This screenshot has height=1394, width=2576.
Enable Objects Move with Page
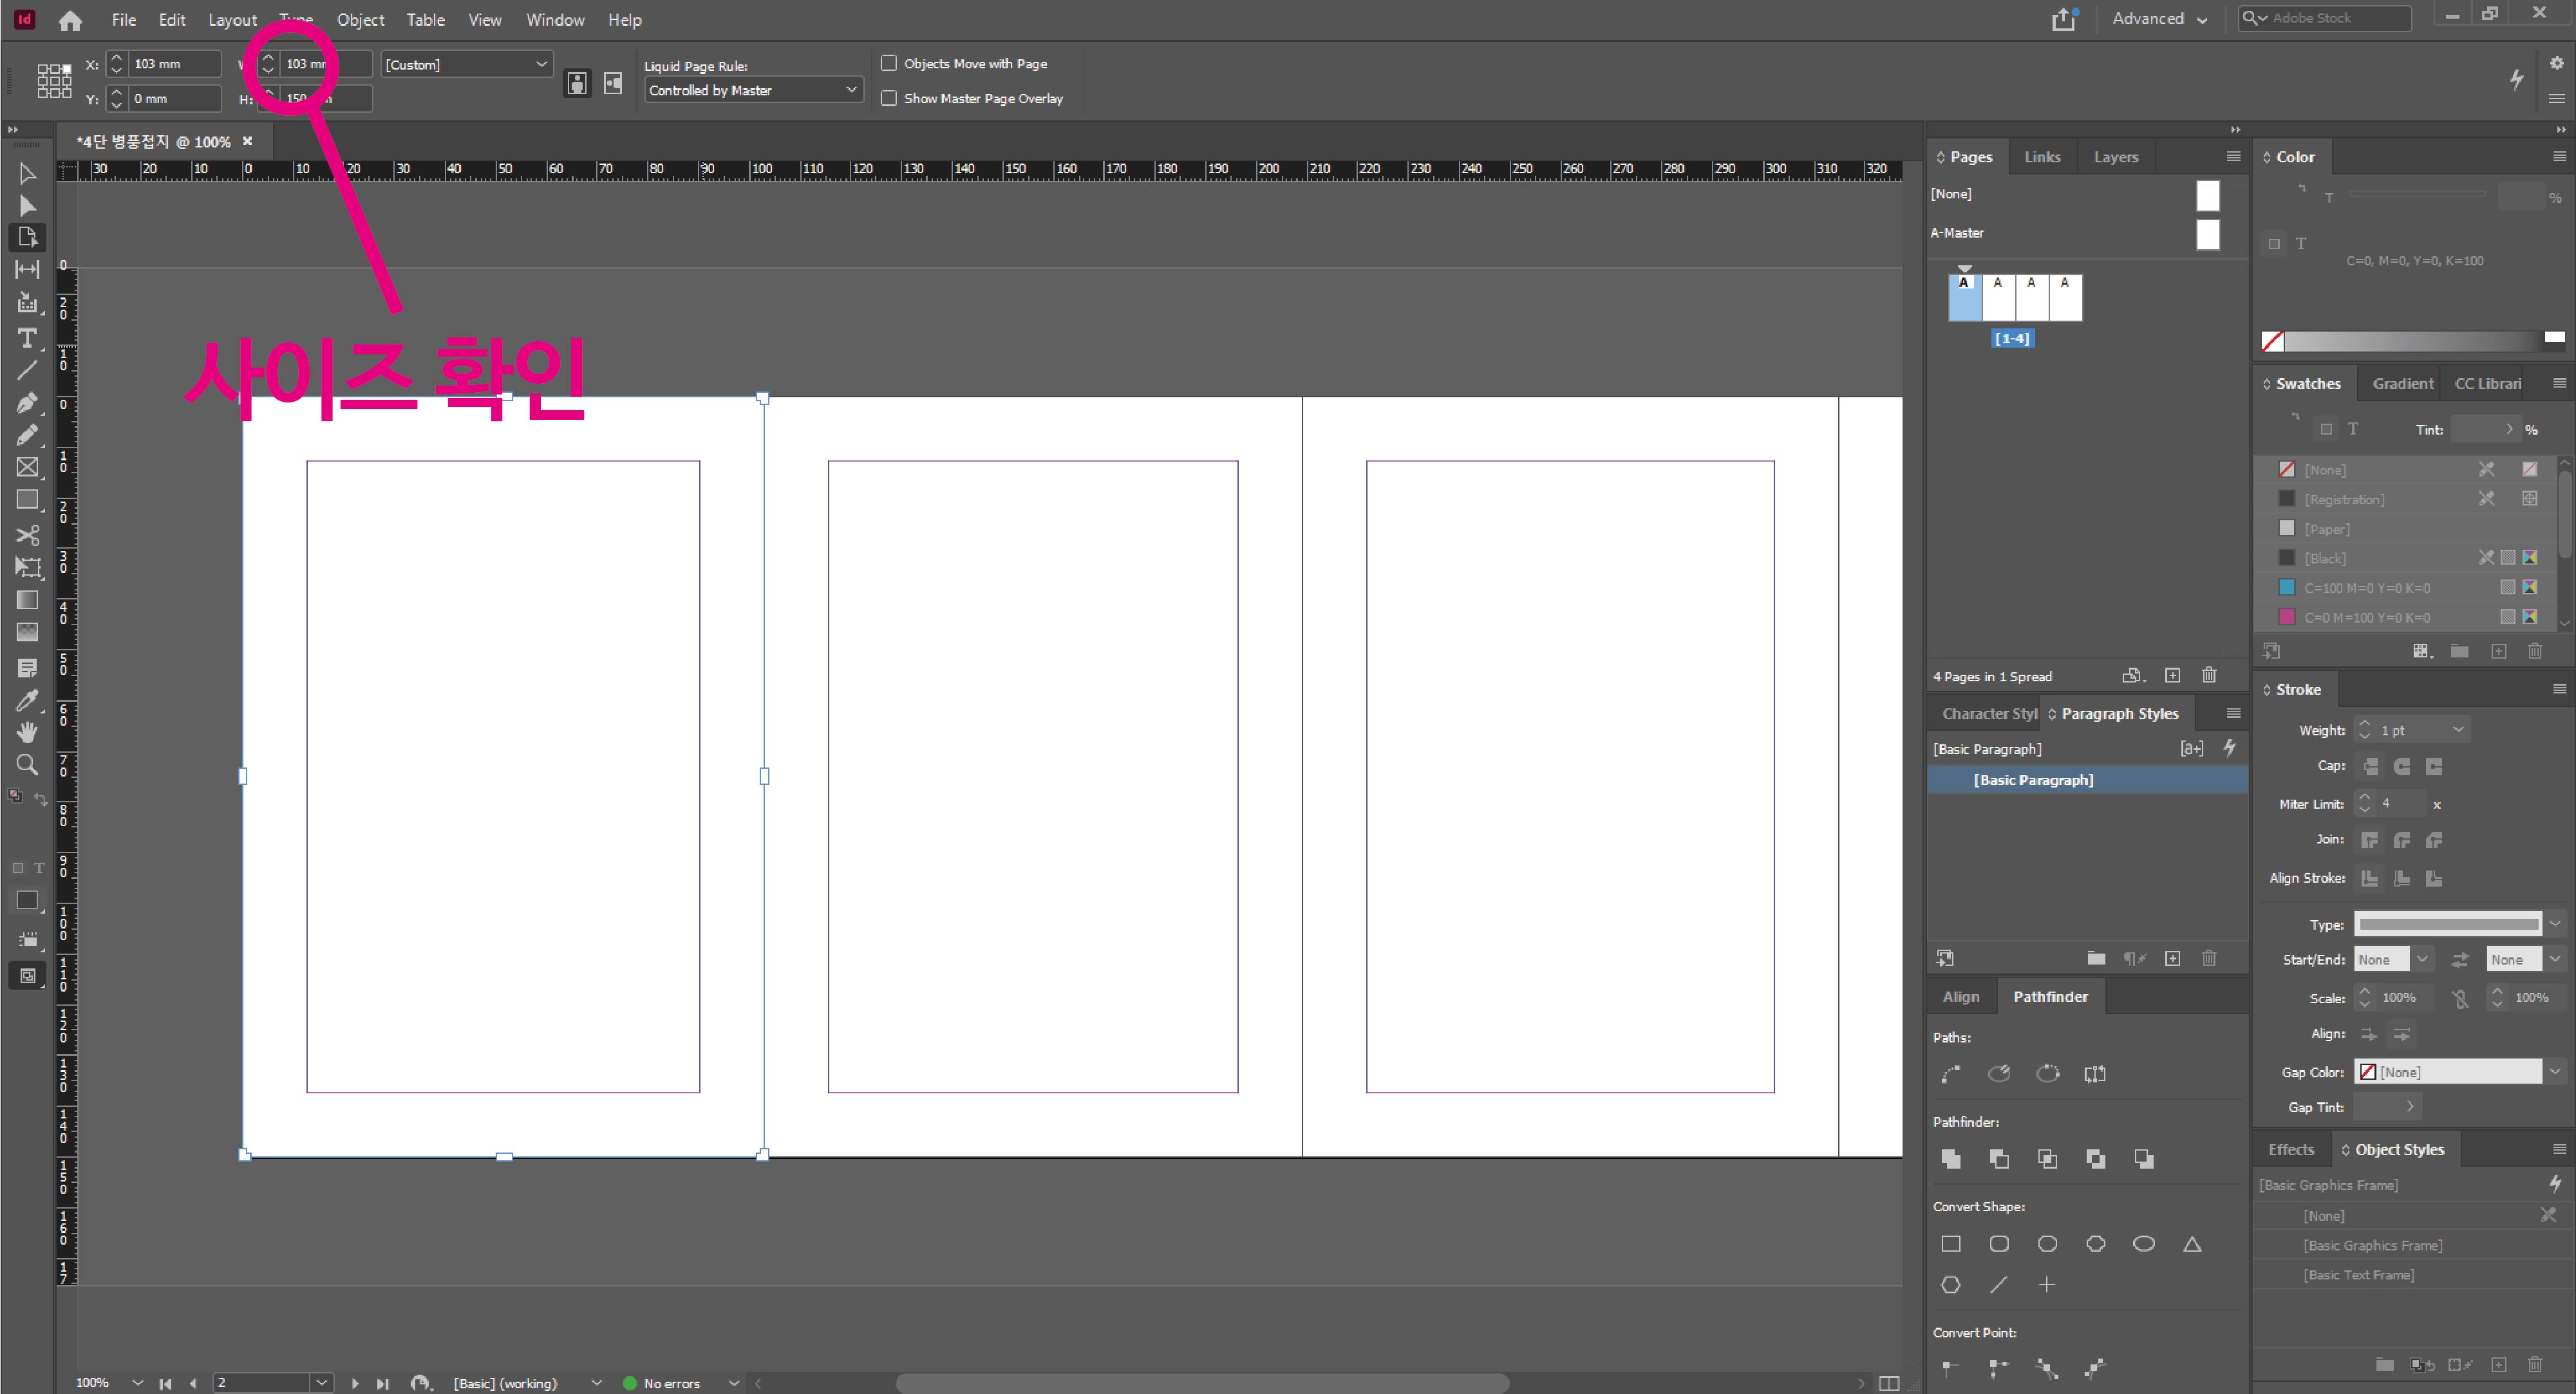888,63
